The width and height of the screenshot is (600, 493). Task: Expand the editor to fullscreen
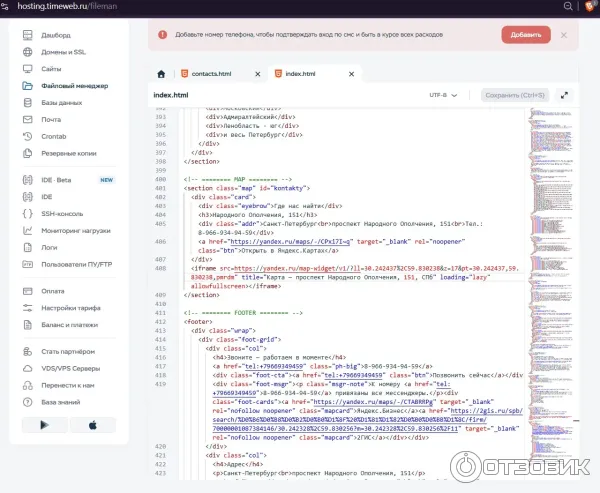564,95
